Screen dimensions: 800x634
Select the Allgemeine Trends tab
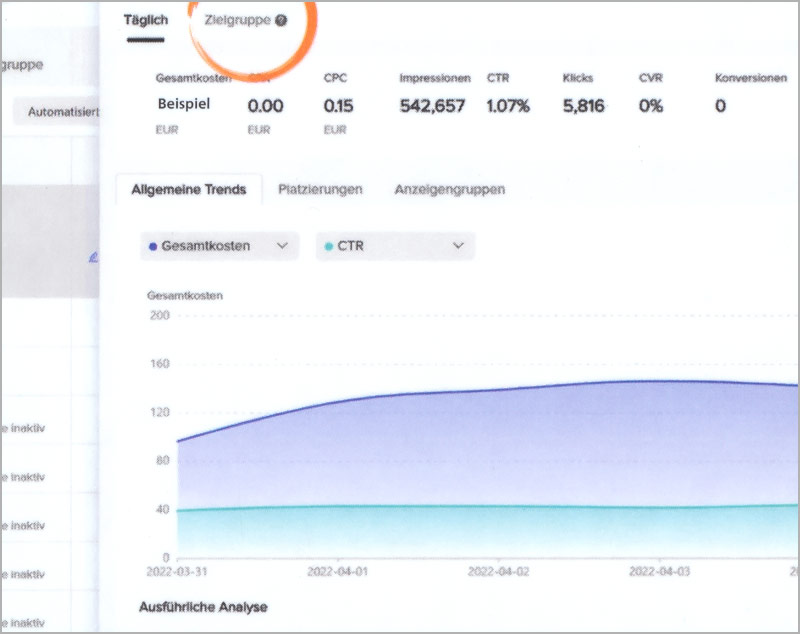(189, 190)
